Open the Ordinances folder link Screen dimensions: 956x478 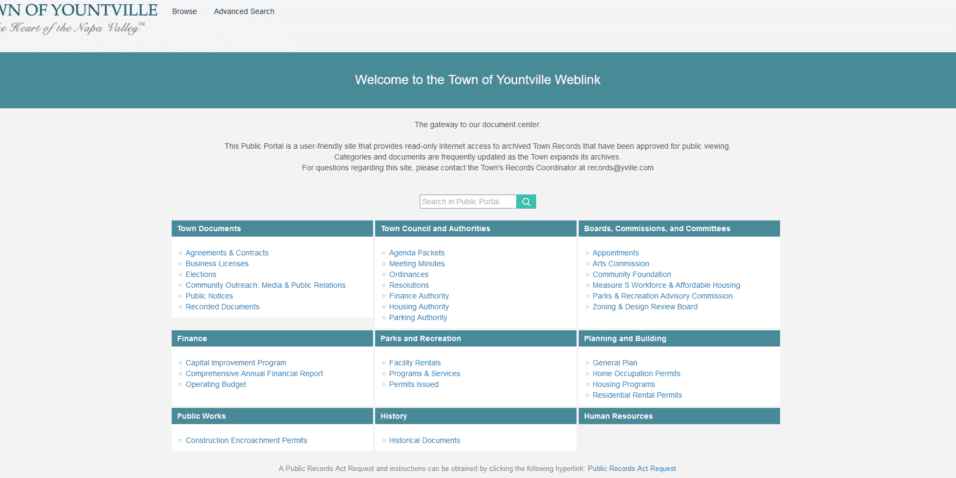[408, 275]
